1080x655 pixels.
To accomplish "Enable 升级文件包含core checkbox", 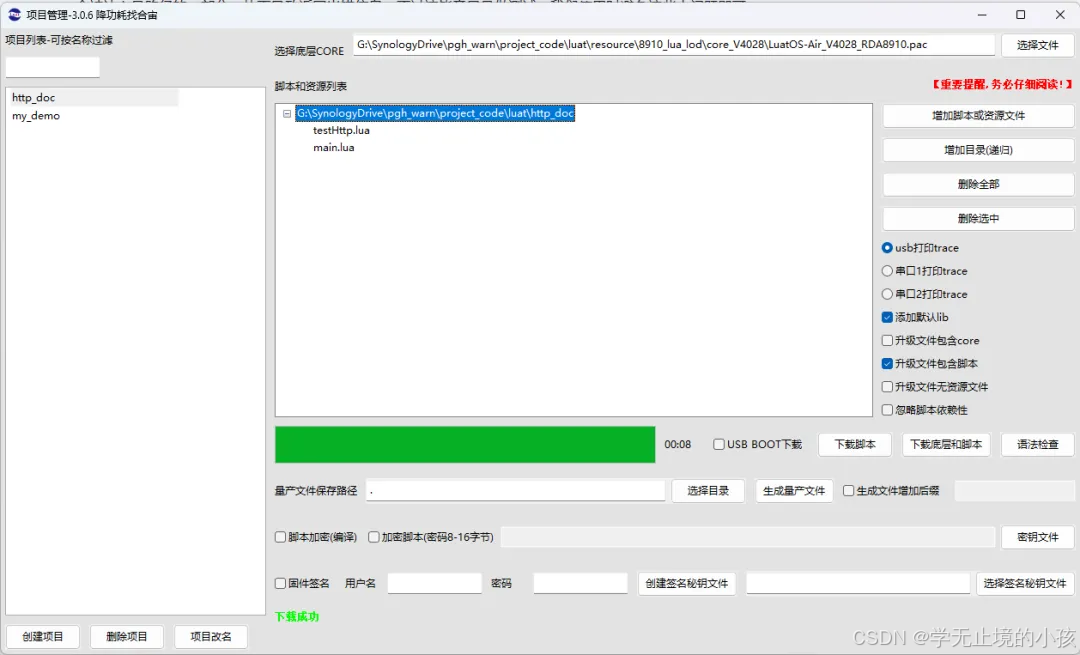I will tap(887, 341).
